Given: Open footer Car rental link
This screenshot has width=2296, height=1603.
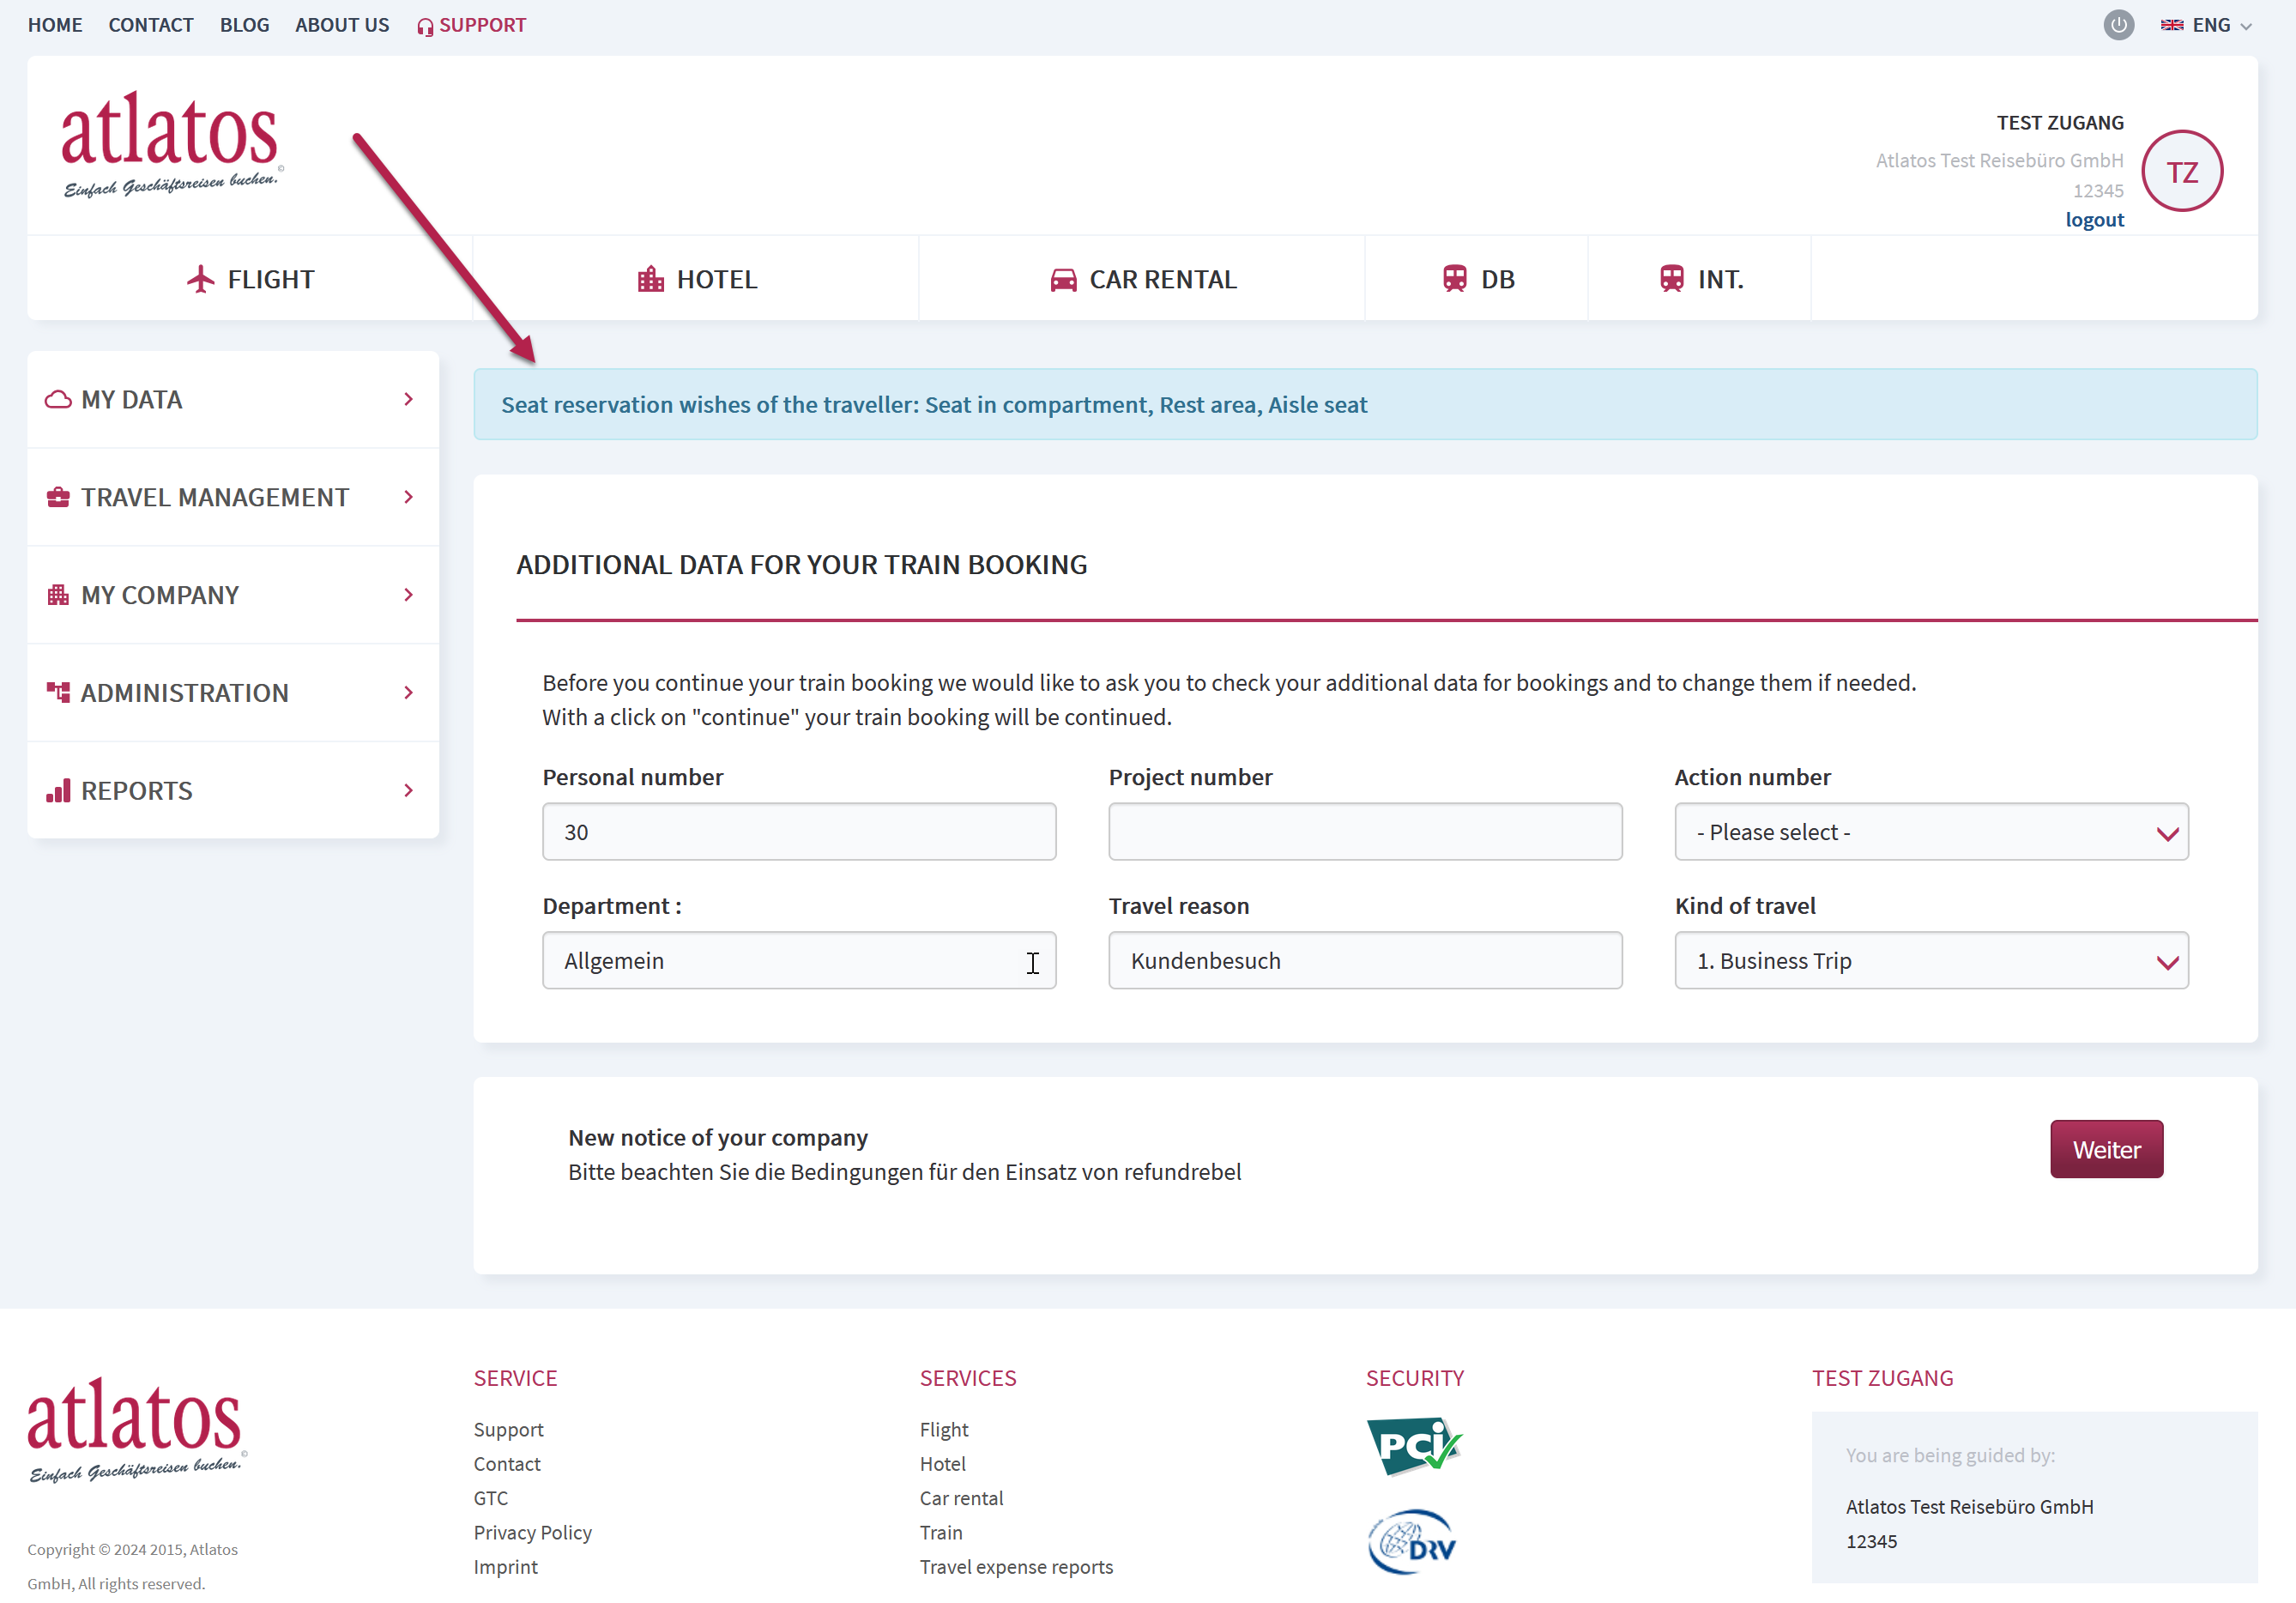Looking at the screenshot, I should [x=962, y=1498].
